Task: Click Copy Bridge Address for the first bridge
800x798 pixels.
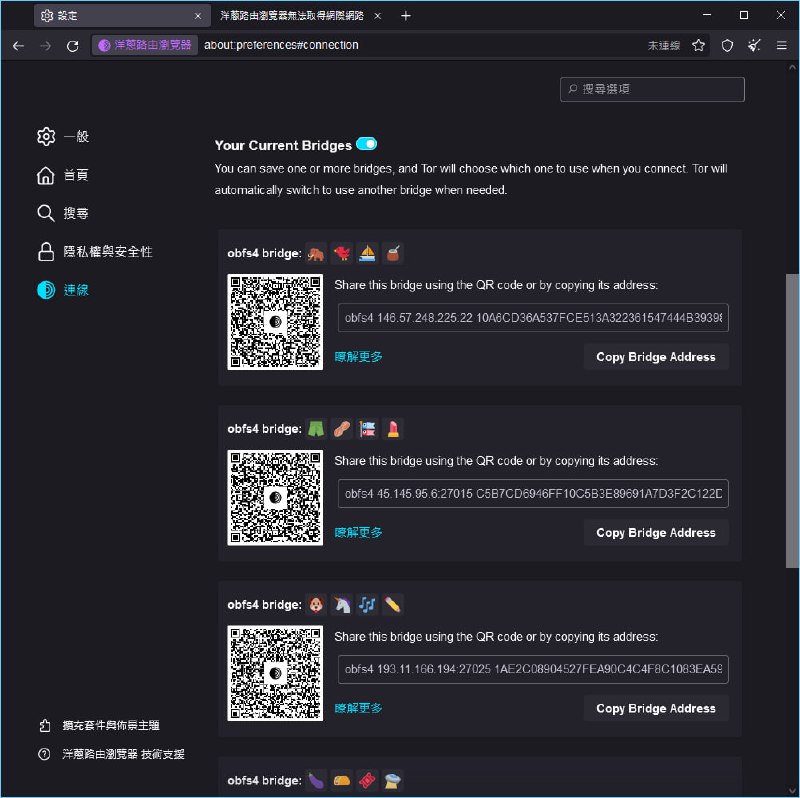Action: (x=656, y=356)
